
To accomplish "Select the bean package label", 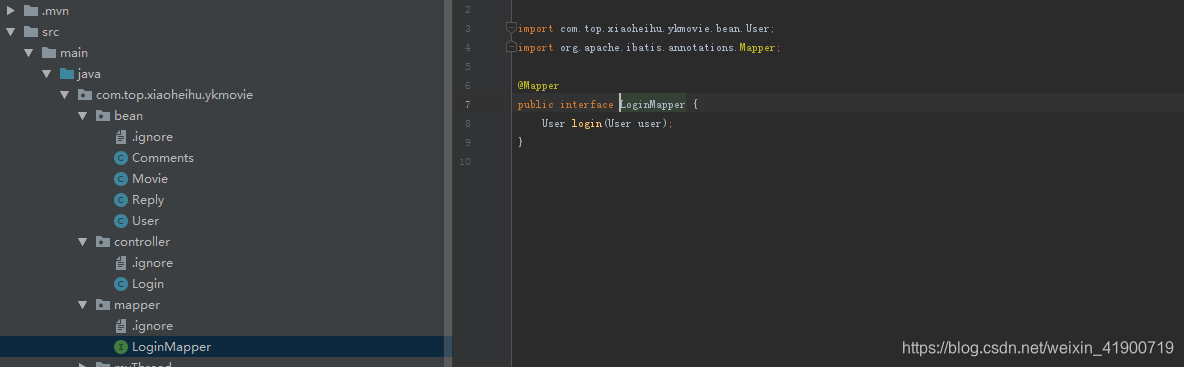I will point(128,116).
